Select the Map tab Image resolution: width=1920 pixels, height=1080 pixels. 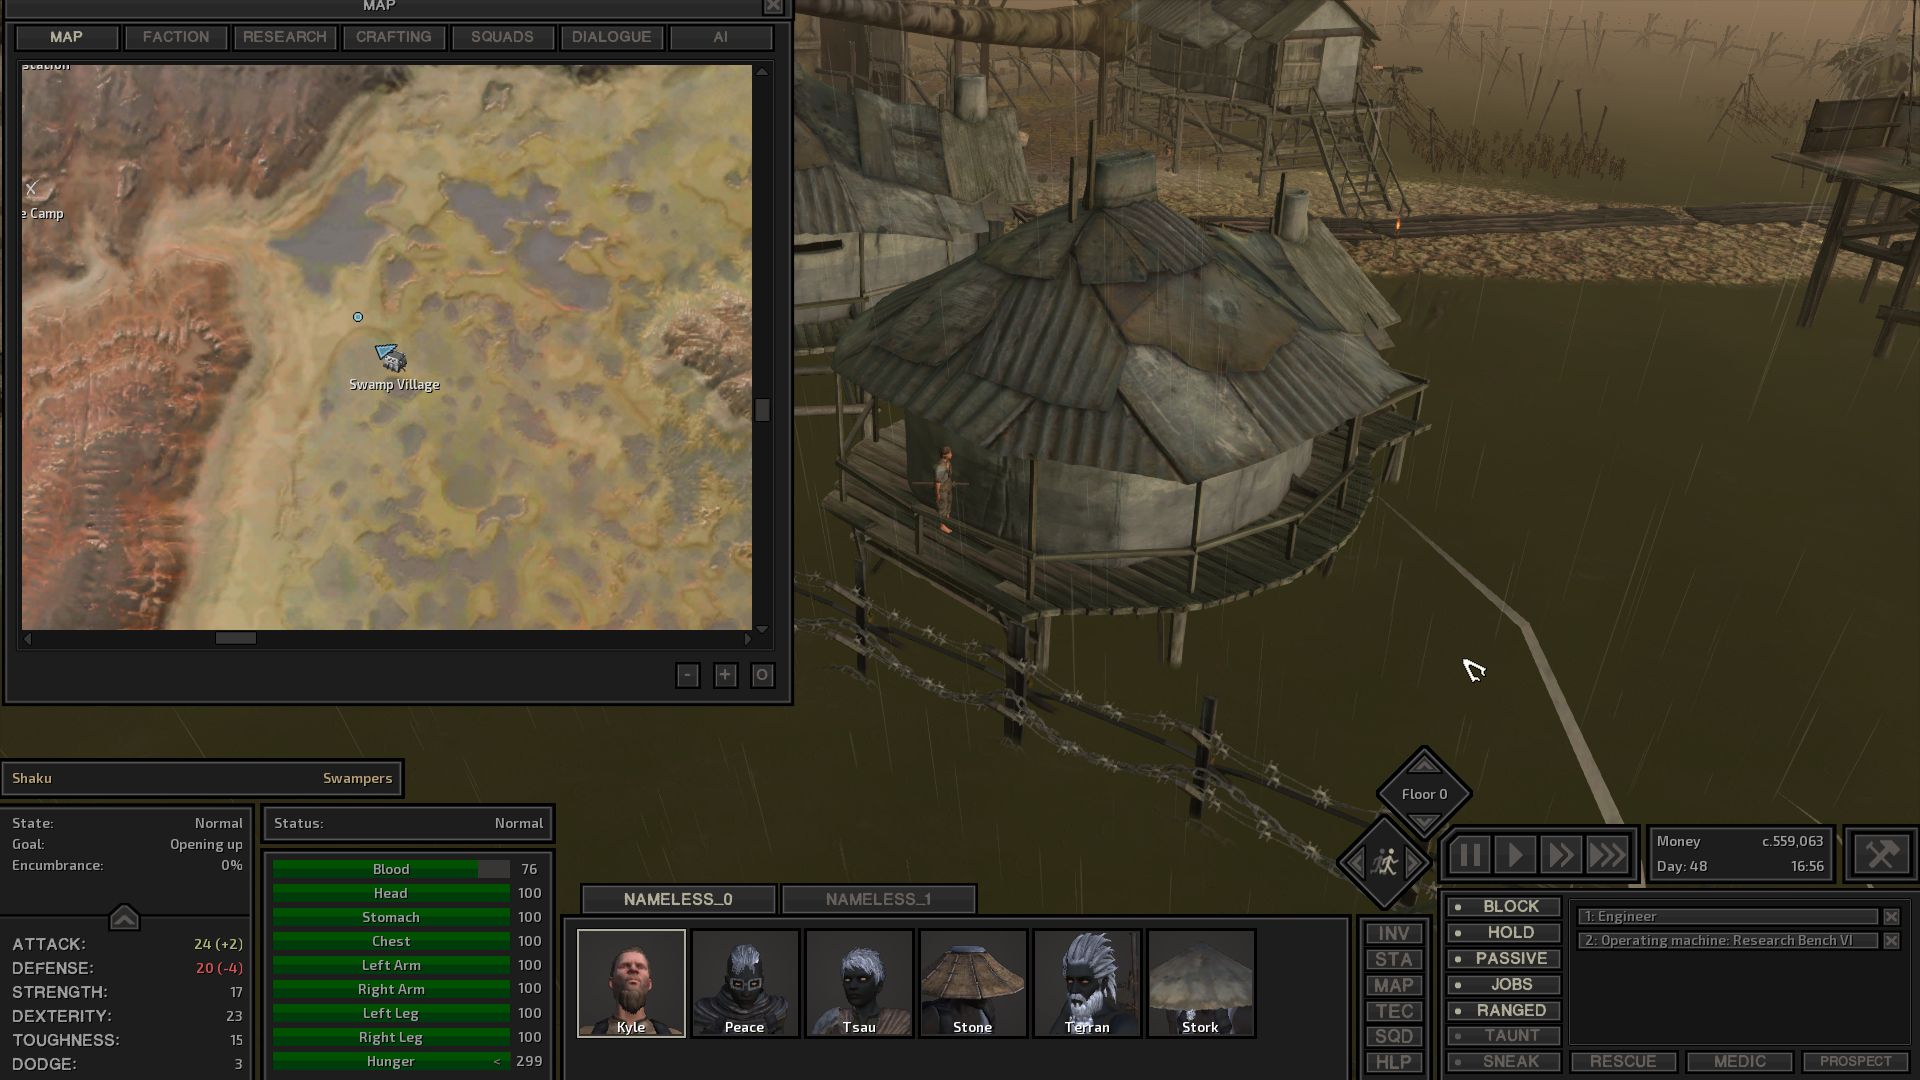66,37
